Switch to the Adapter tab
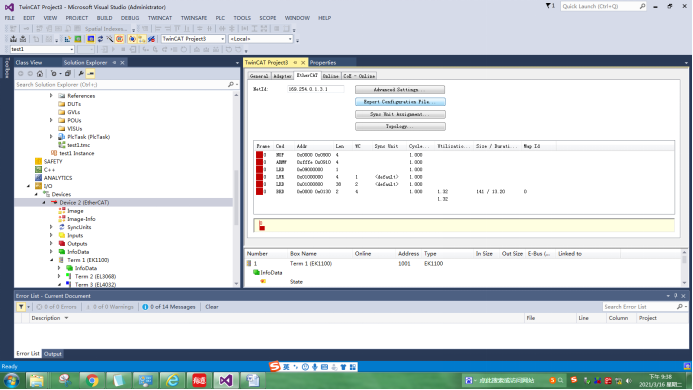Viewport: 693px width, 390px height. (282, 76)
